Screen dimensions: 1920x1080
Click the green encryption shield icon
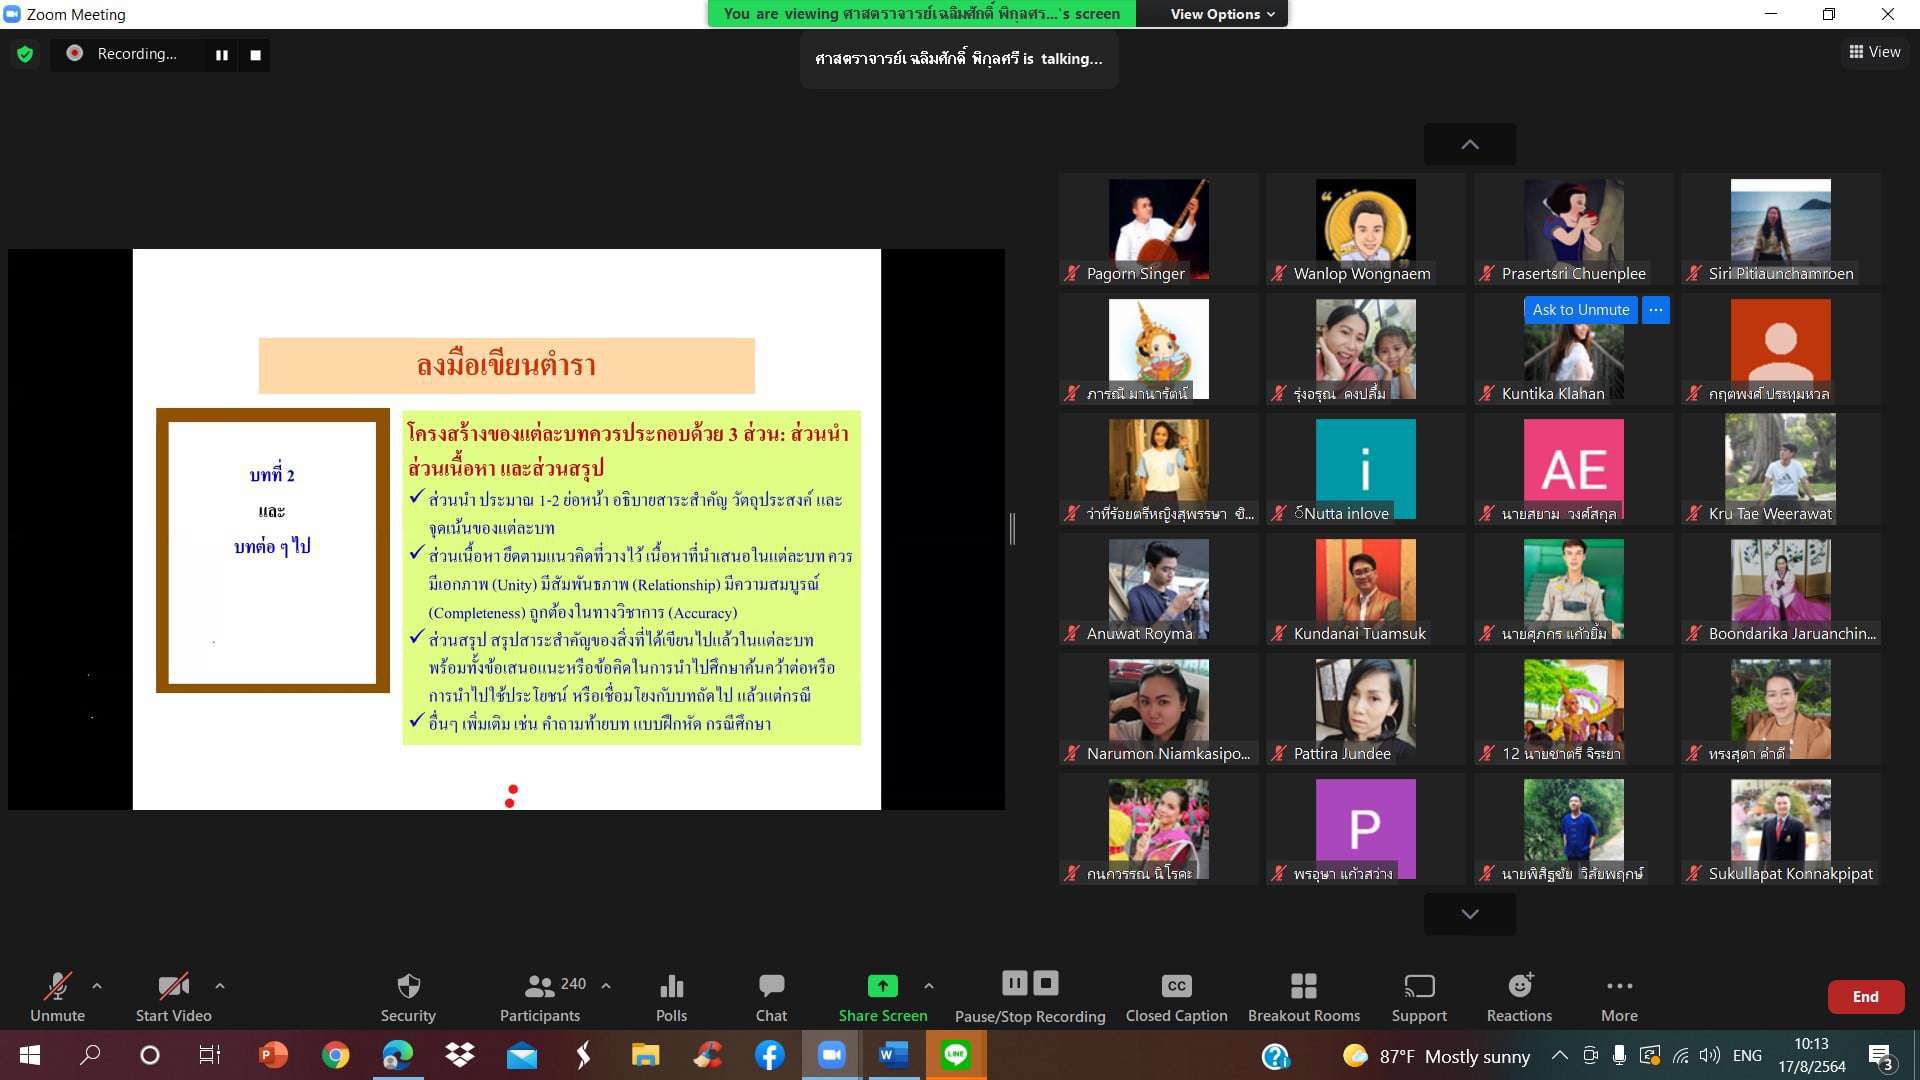point(25,54)
